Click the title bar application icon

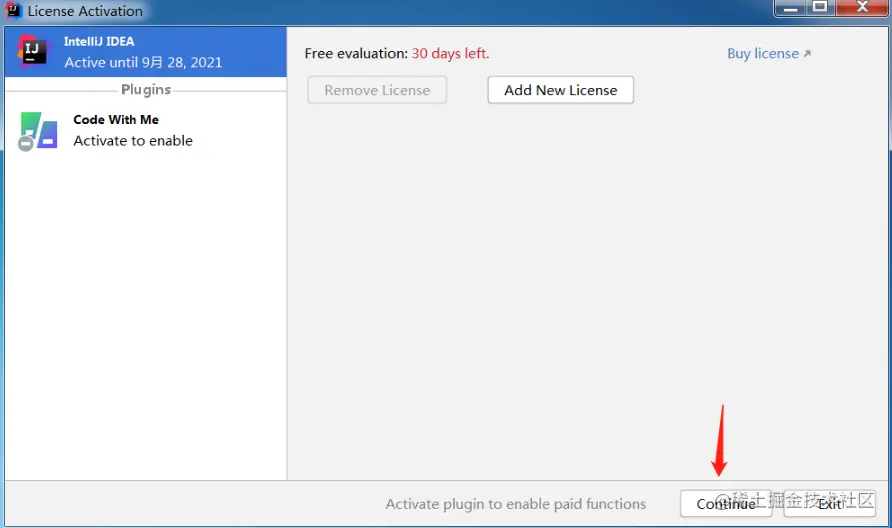[13, 10]
